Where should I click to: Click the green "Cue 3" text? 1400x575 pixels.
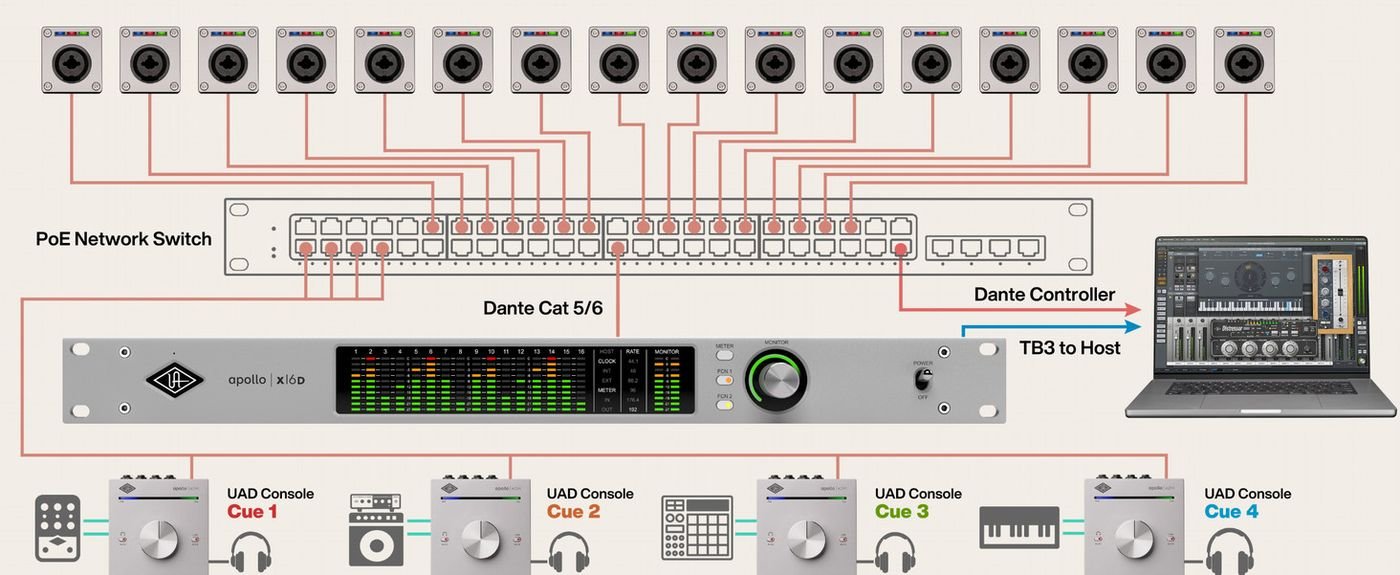point(902,512)
